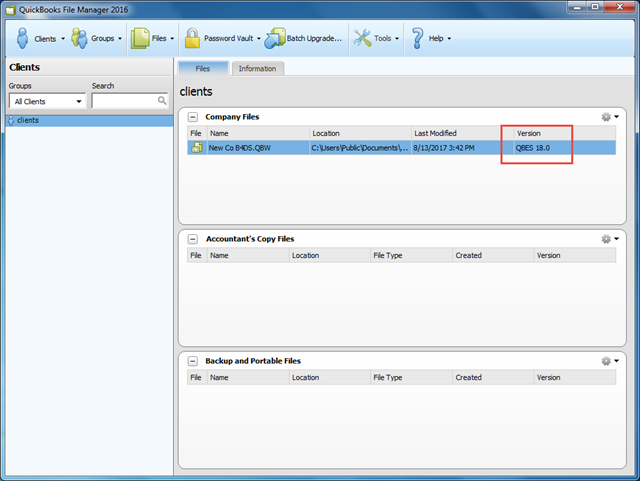The height and width of the screenshot is (481, 640).
Task: Expand the Help menu arrow
Action: (449, 39)
